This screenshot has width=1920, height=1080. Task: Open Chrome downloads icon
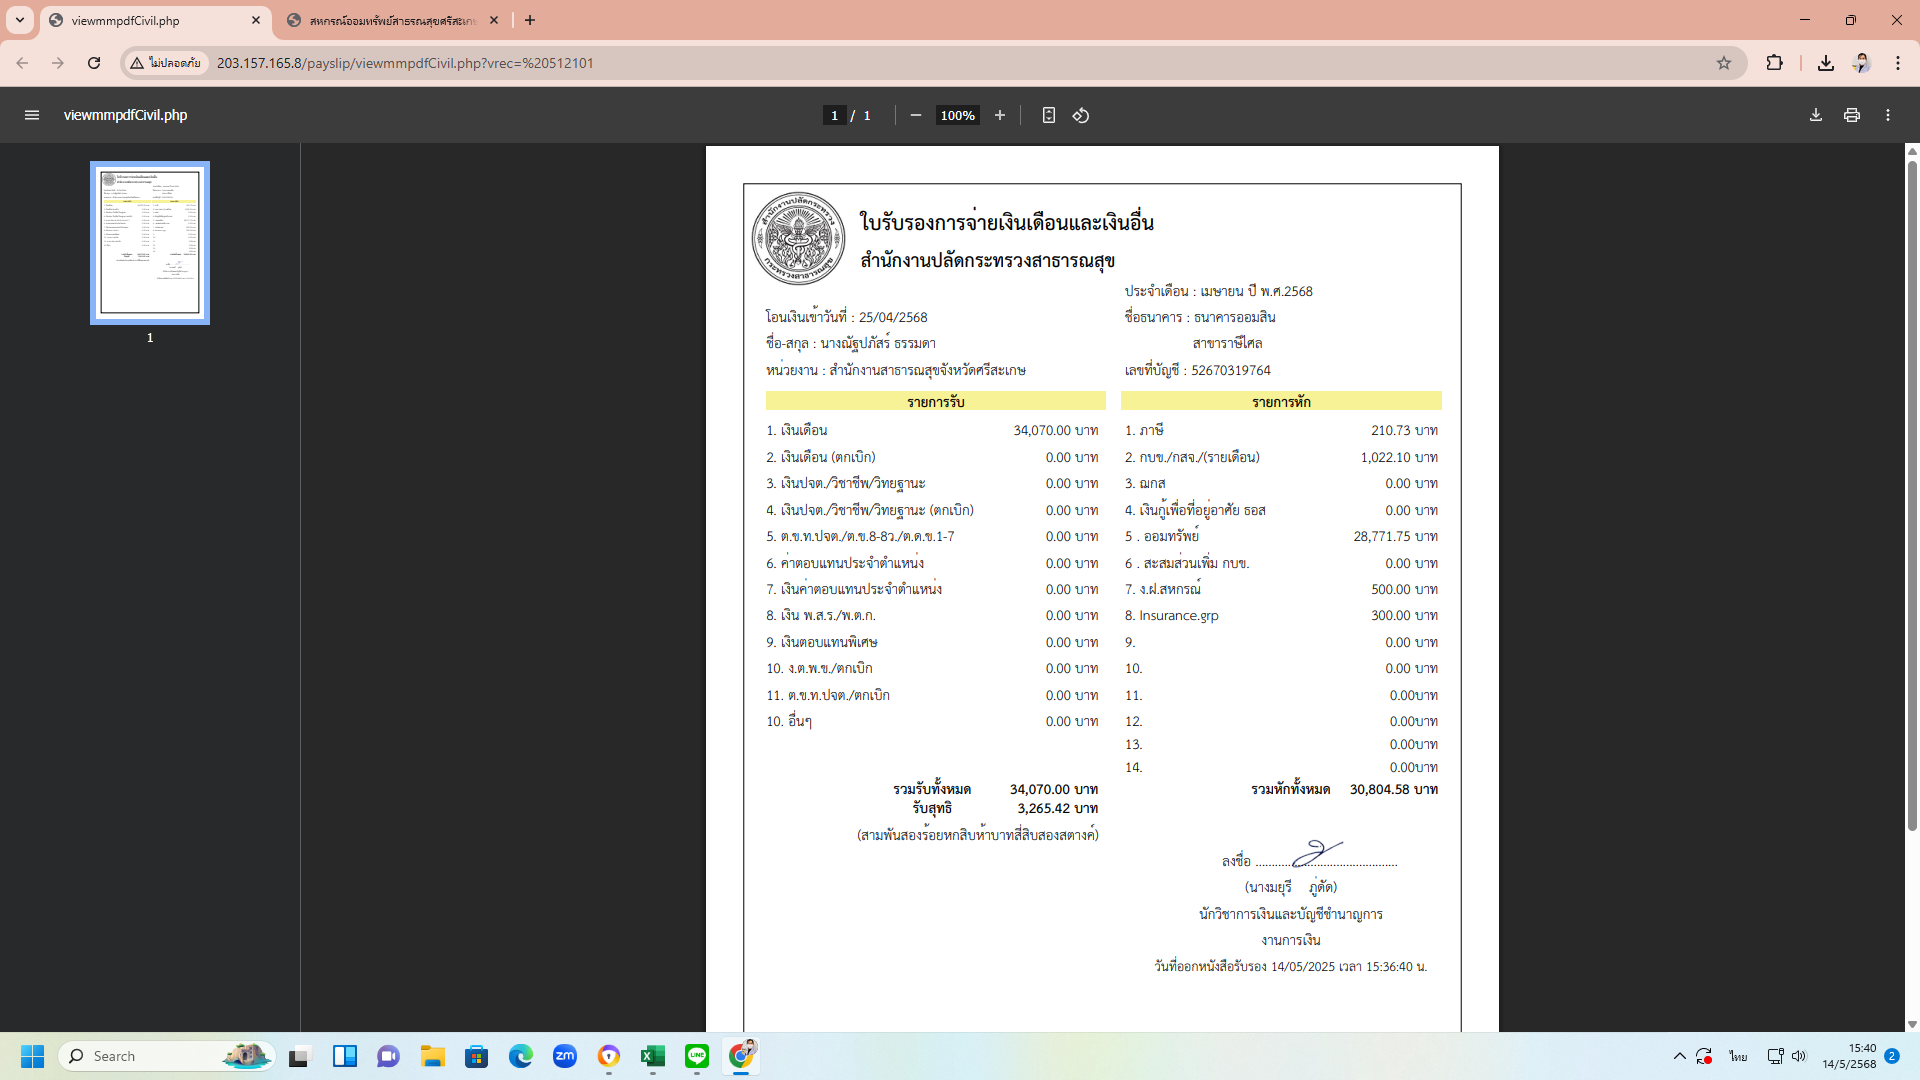[1826, 63]
